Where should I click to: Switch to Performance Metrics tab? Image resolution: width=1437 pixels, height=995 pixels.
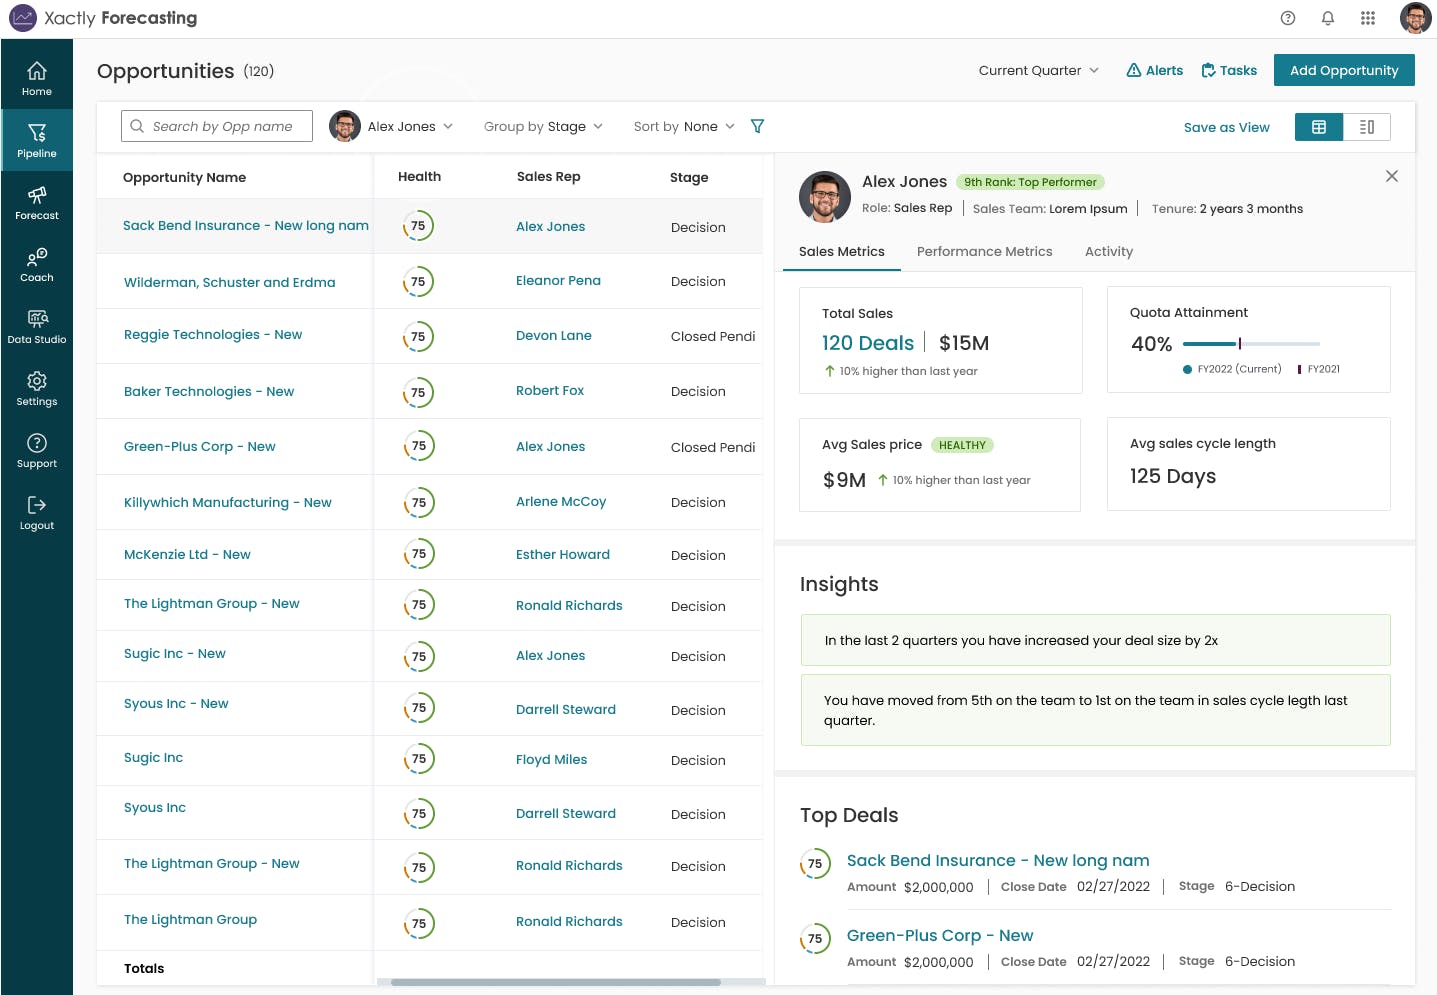tap(985, 252)
